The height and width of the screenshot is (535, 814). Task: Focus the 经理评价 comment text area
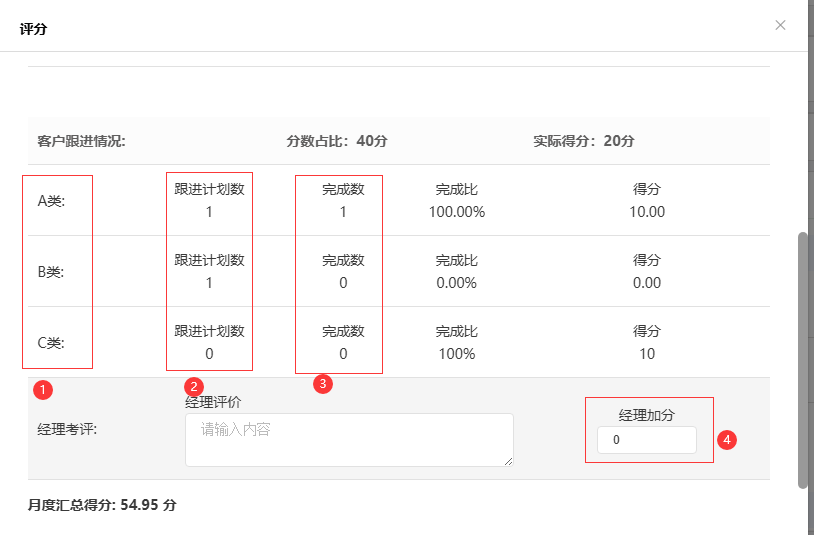tap(348, 439)
